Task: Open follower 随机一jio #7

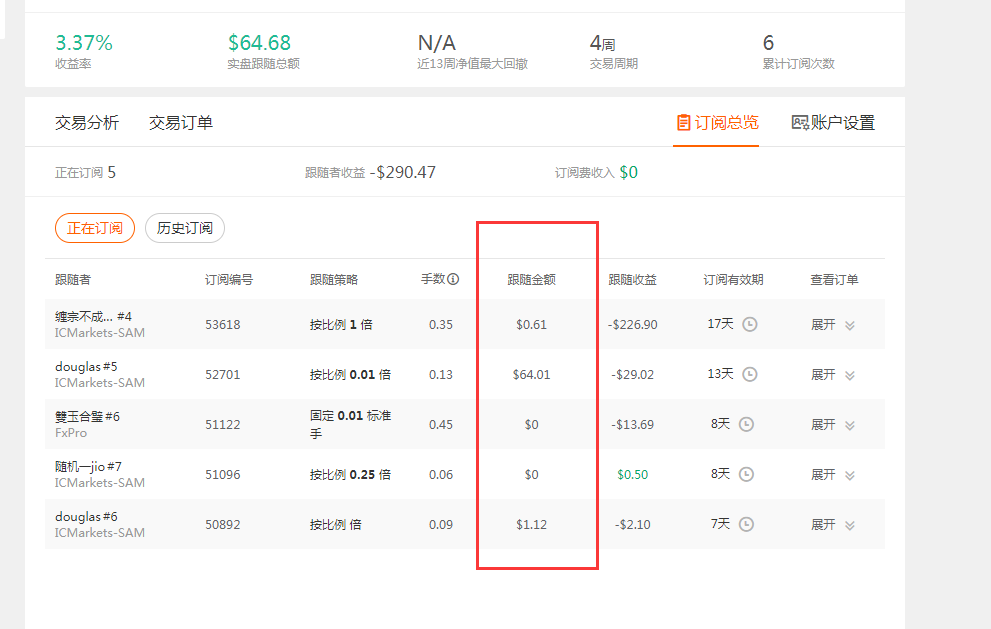Action: pos(88,467)
